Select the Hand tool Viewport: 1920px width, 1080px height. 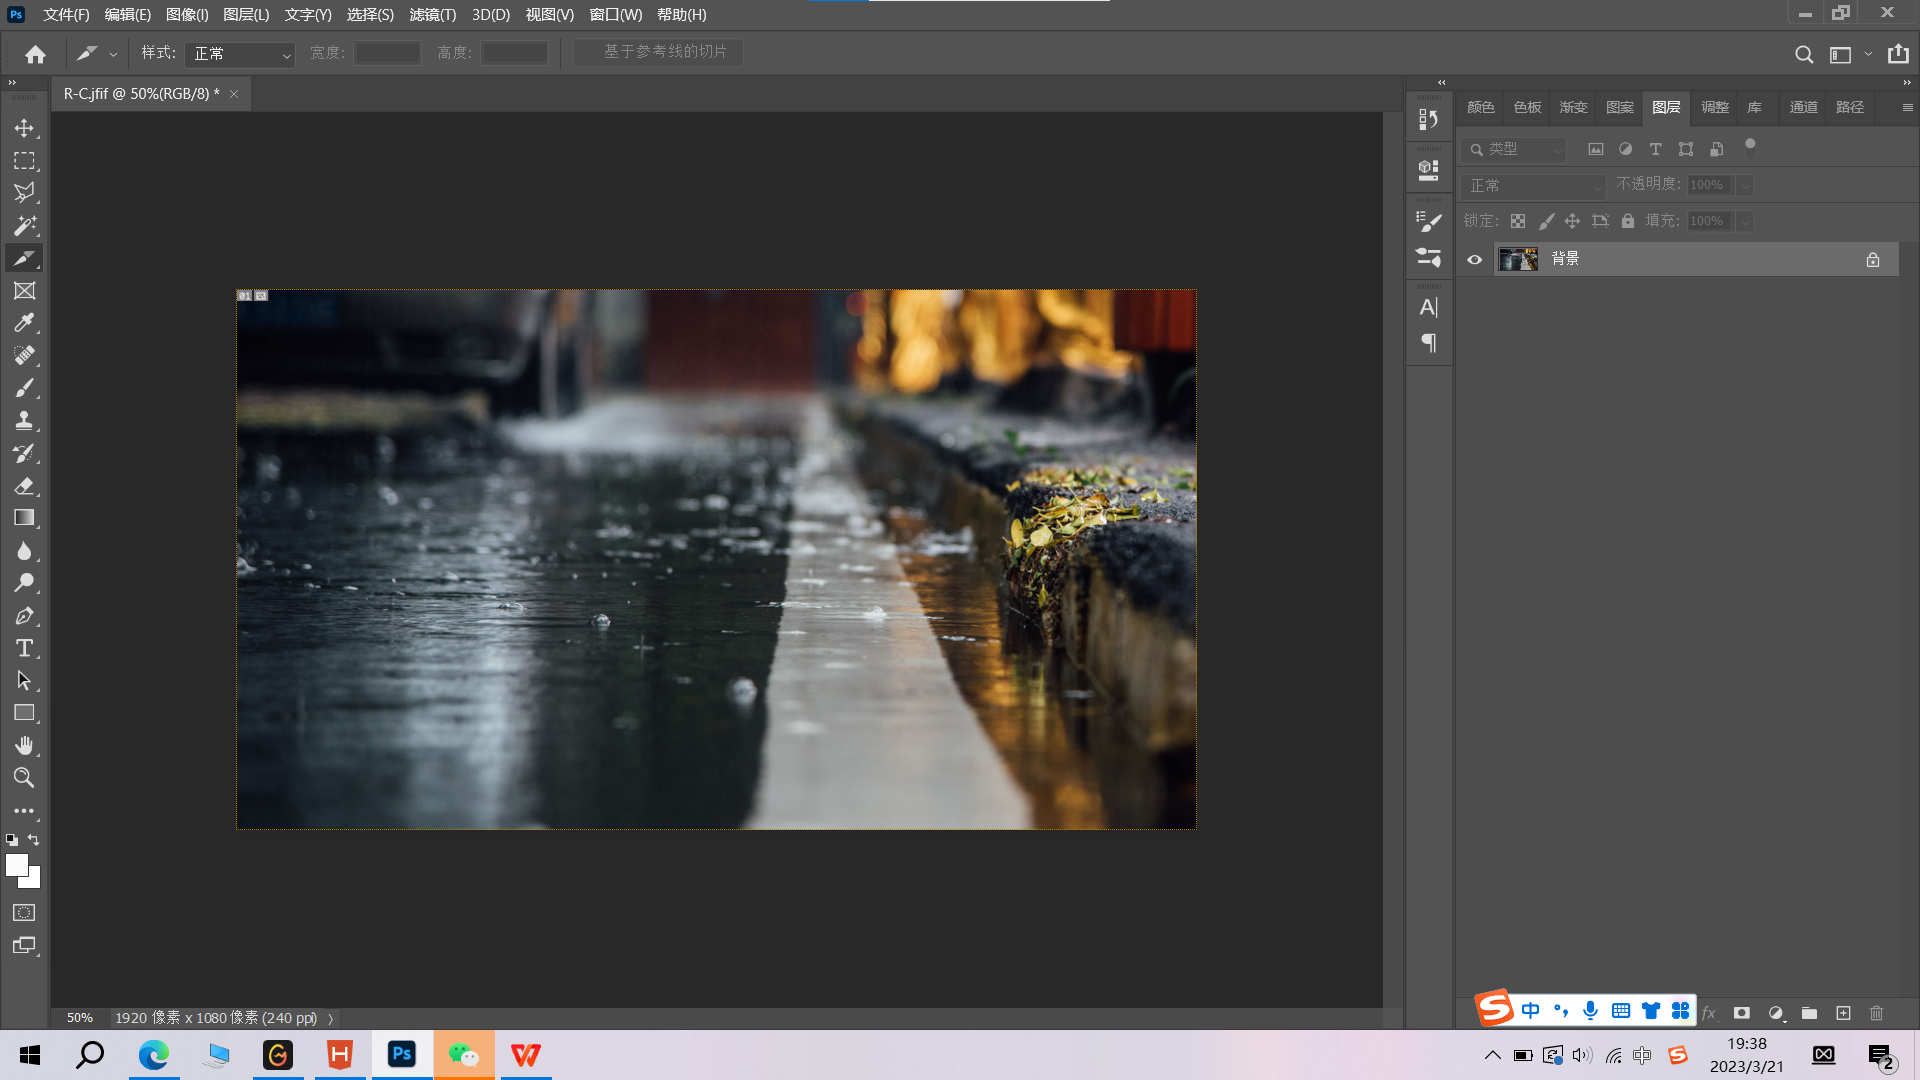pyautogui.click(x=24, y=745)
